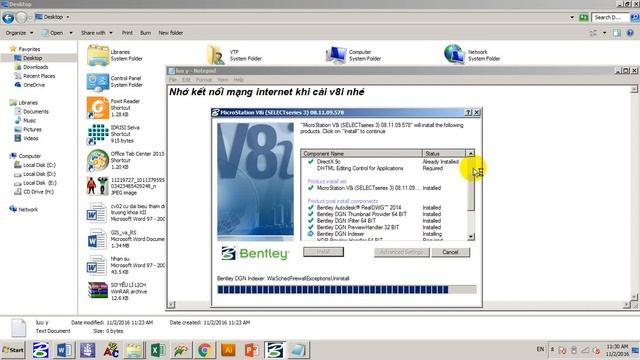Click Chrome icon in taskbar
The image size is (640, 360).
pyautogui.click(x=204, y=350)
